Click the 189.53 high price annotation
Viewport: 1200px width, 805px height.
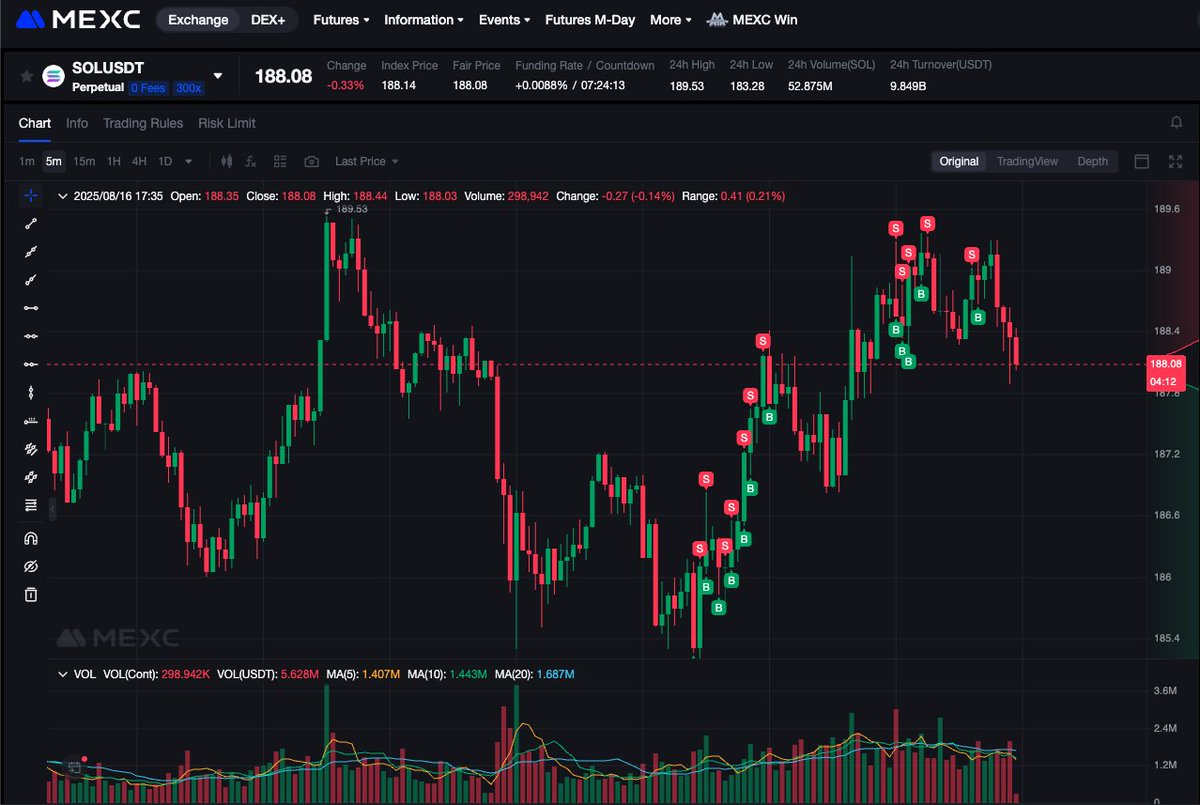coord(352,209)
